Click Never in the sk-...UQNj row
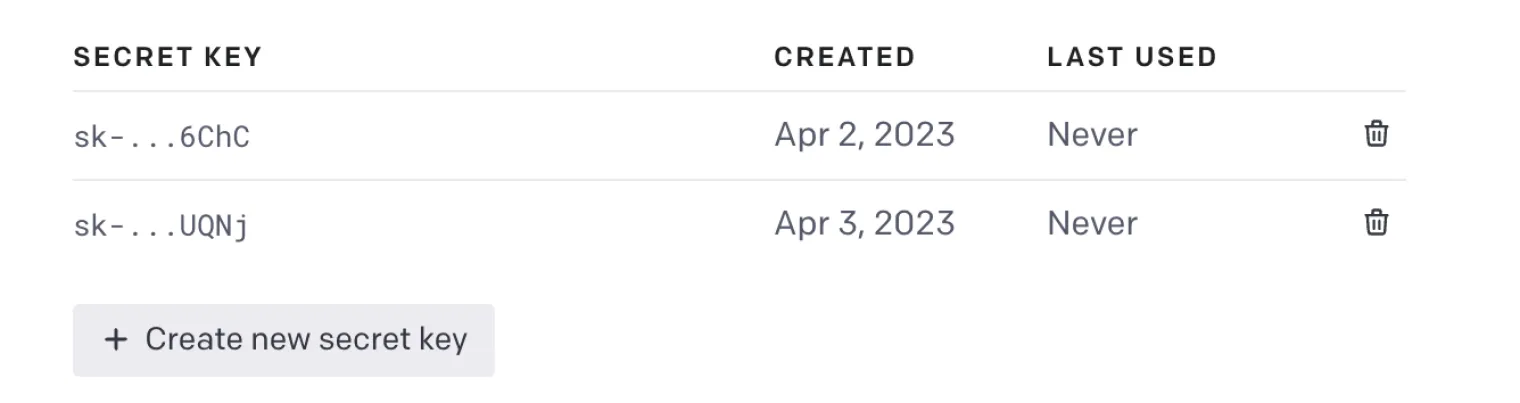The width and height of the screenshot is (1520, 403). pyautogui.click(x=1092, y=223)
